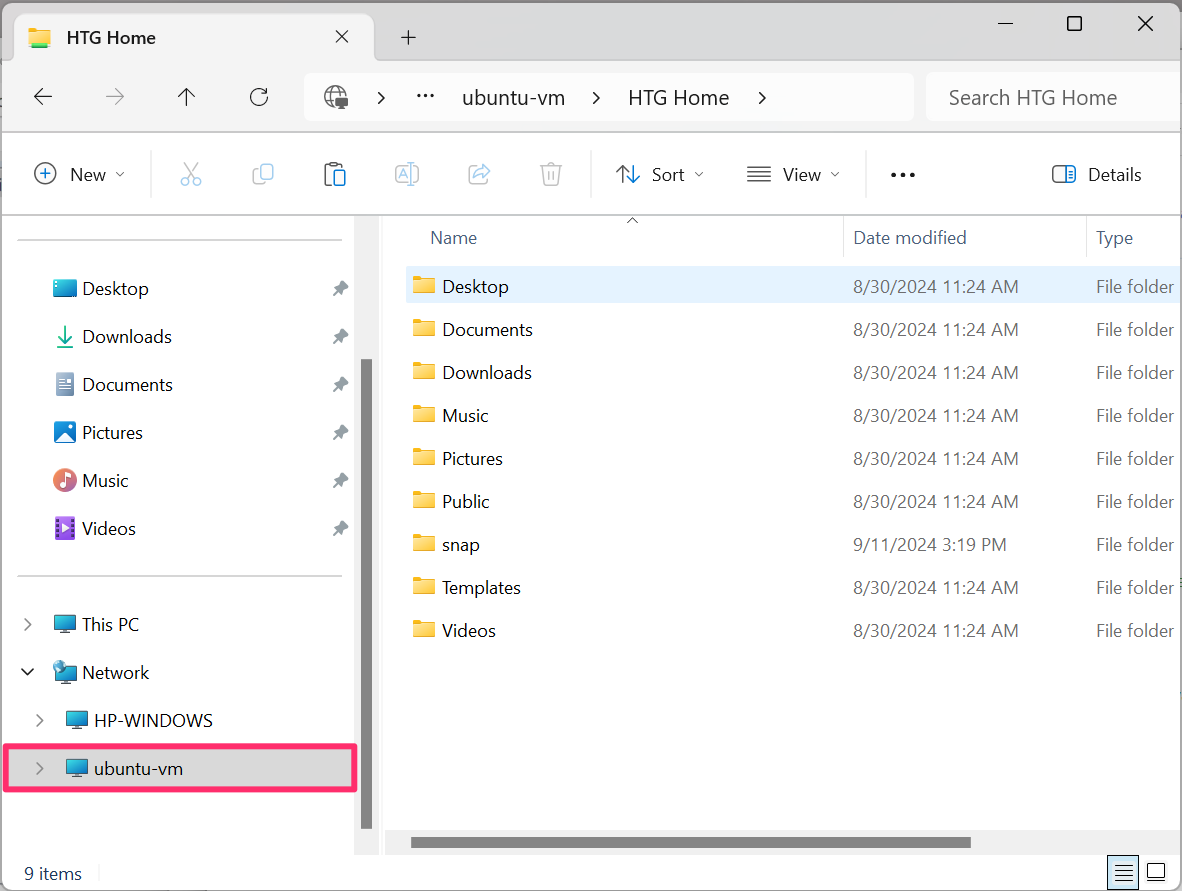1182x891 pixels.
Task: Refresh the HTG Home folder view
Action: click(259, 96)
